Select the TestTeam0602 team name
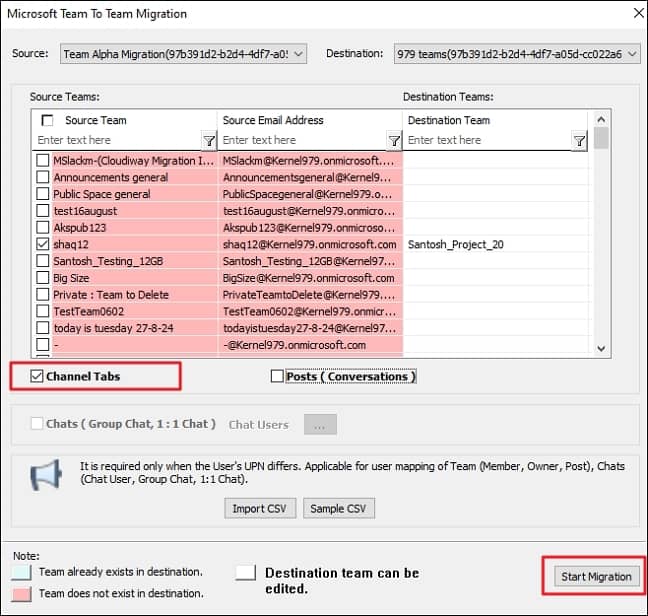 88,311
